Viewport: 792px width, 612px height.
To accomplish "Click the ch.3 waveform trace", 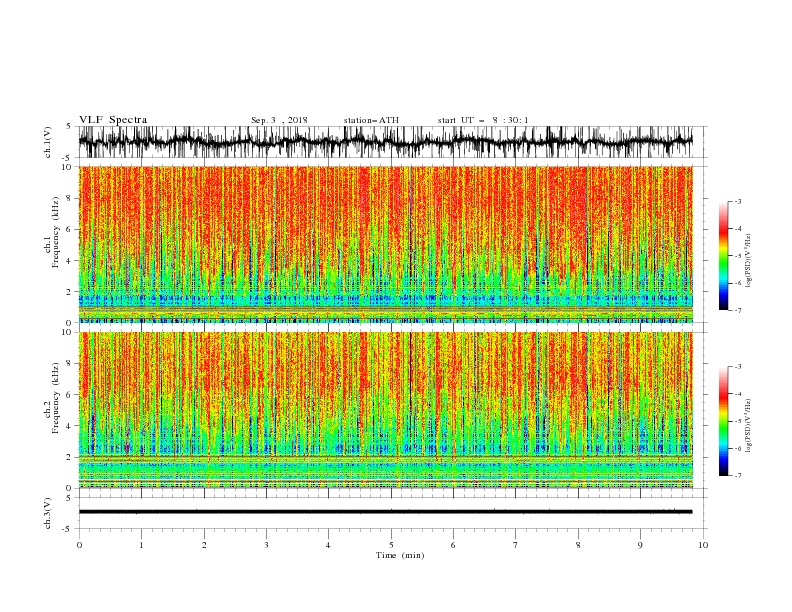I will tap(385, 512).
